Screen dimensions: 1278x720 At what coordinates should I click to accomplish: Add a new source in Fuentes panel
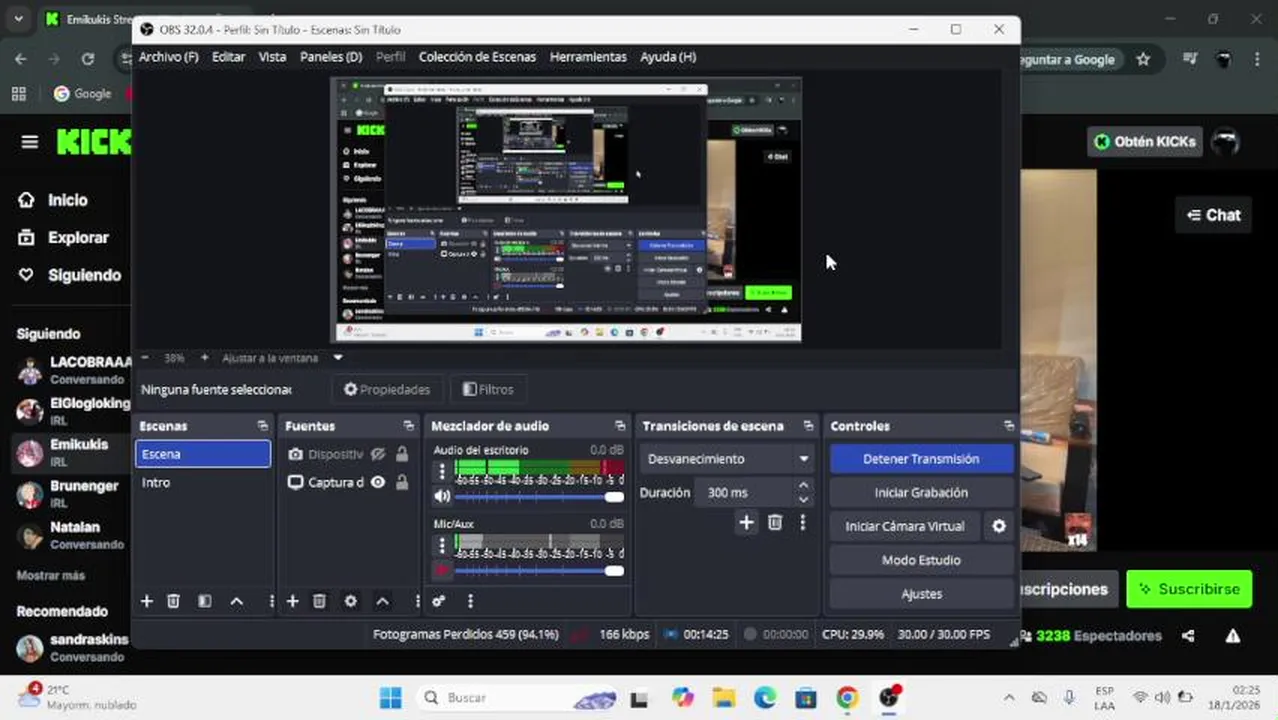coord(292,601)
